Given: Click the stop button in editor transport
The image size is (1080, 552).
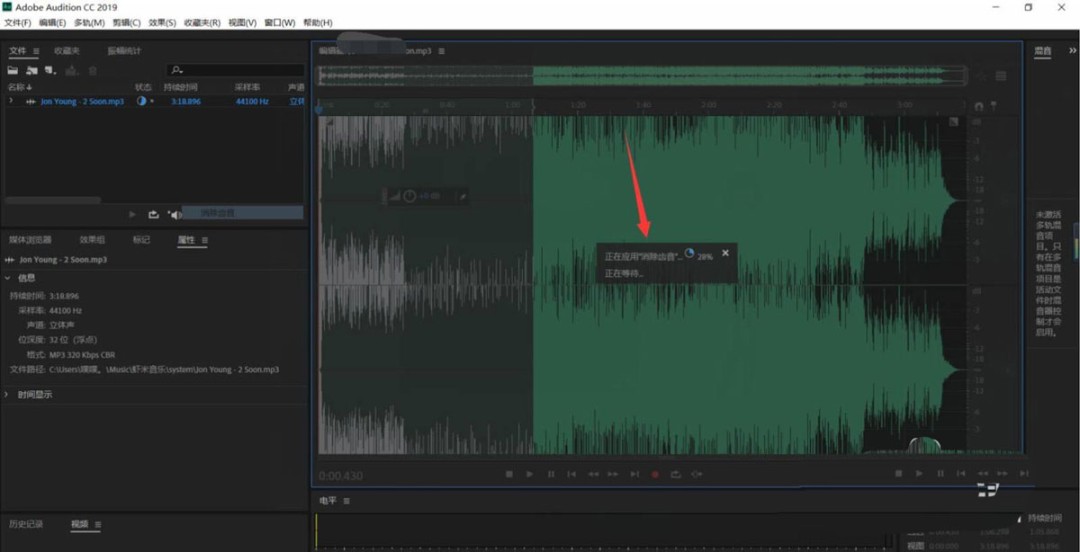Looking at the screenshot, I should point(508,474).
